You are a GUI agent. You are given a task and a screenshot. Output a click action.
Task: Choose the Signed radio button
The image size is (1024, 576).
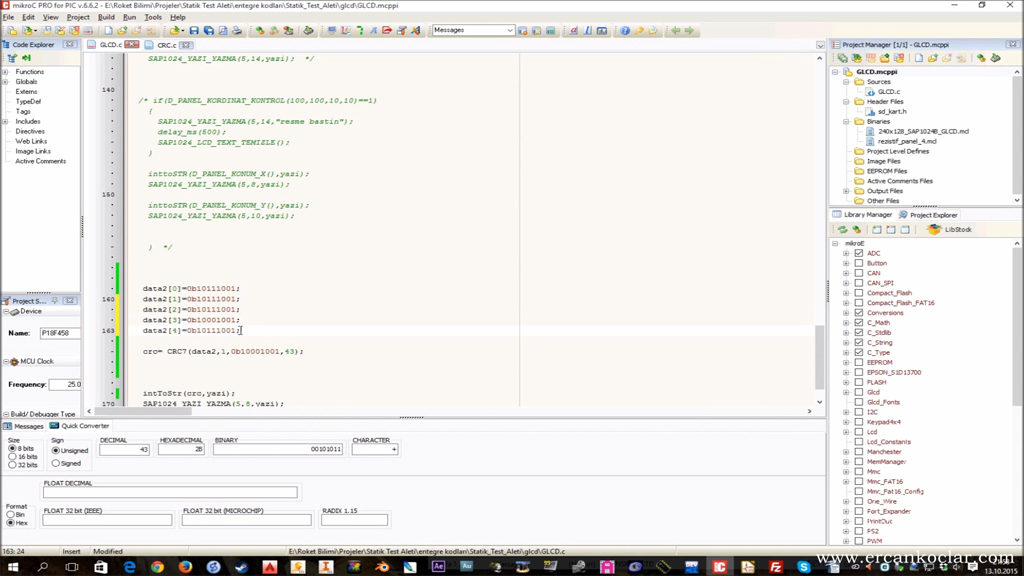[56, 463]
